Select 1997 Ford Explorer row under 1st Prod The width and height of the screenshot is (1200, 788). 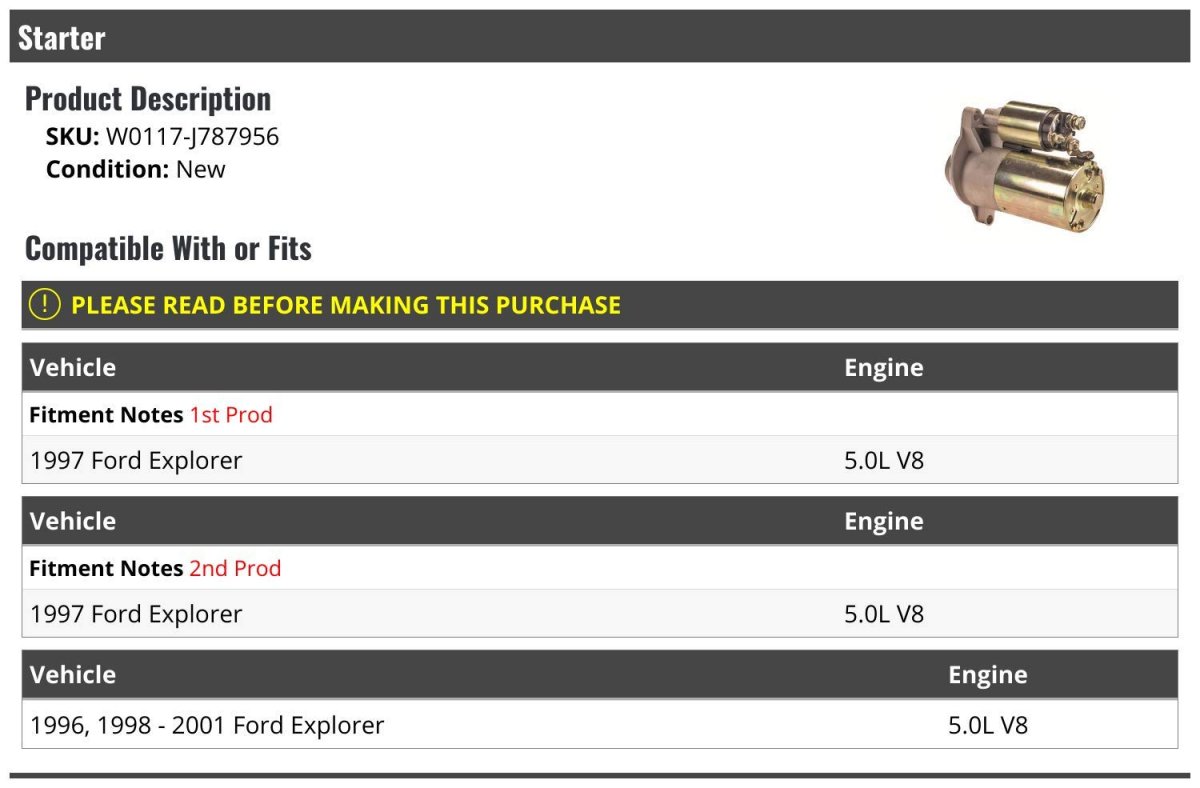tap(600, 460)
